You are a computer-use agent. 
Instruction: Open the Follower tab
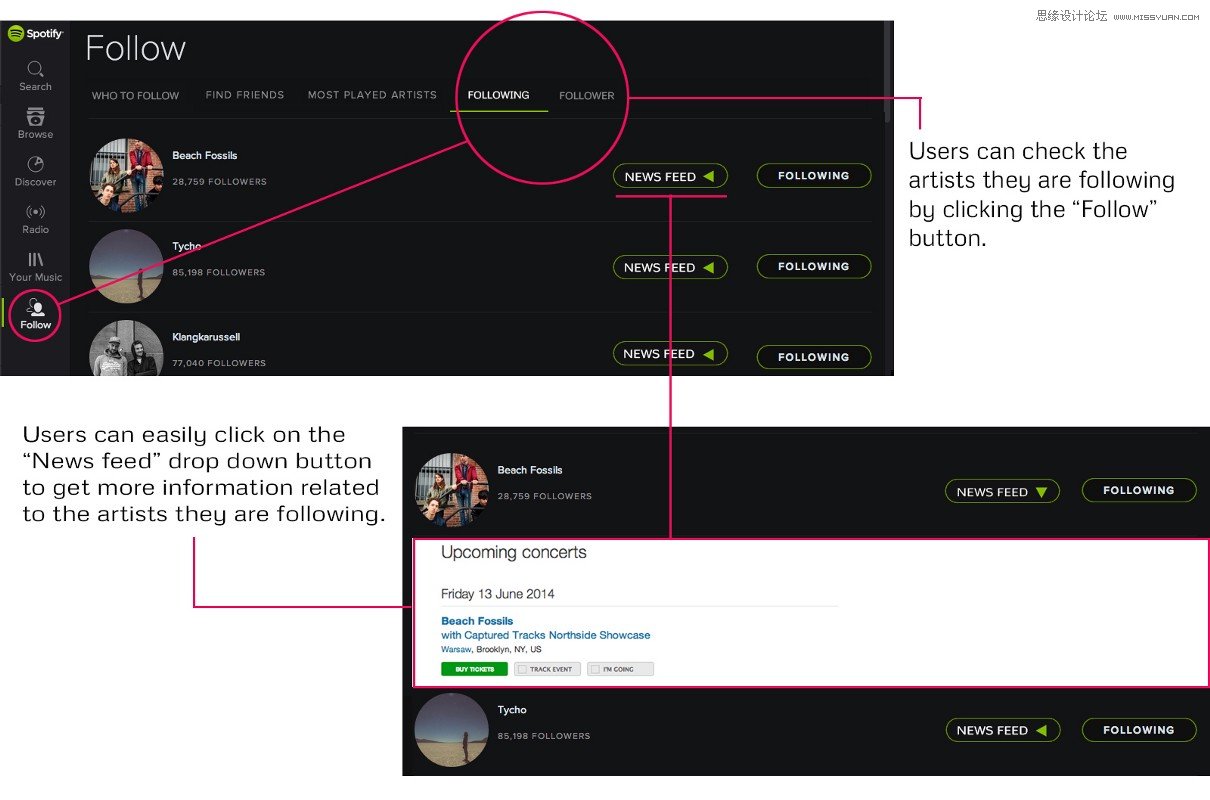point(587,96)
